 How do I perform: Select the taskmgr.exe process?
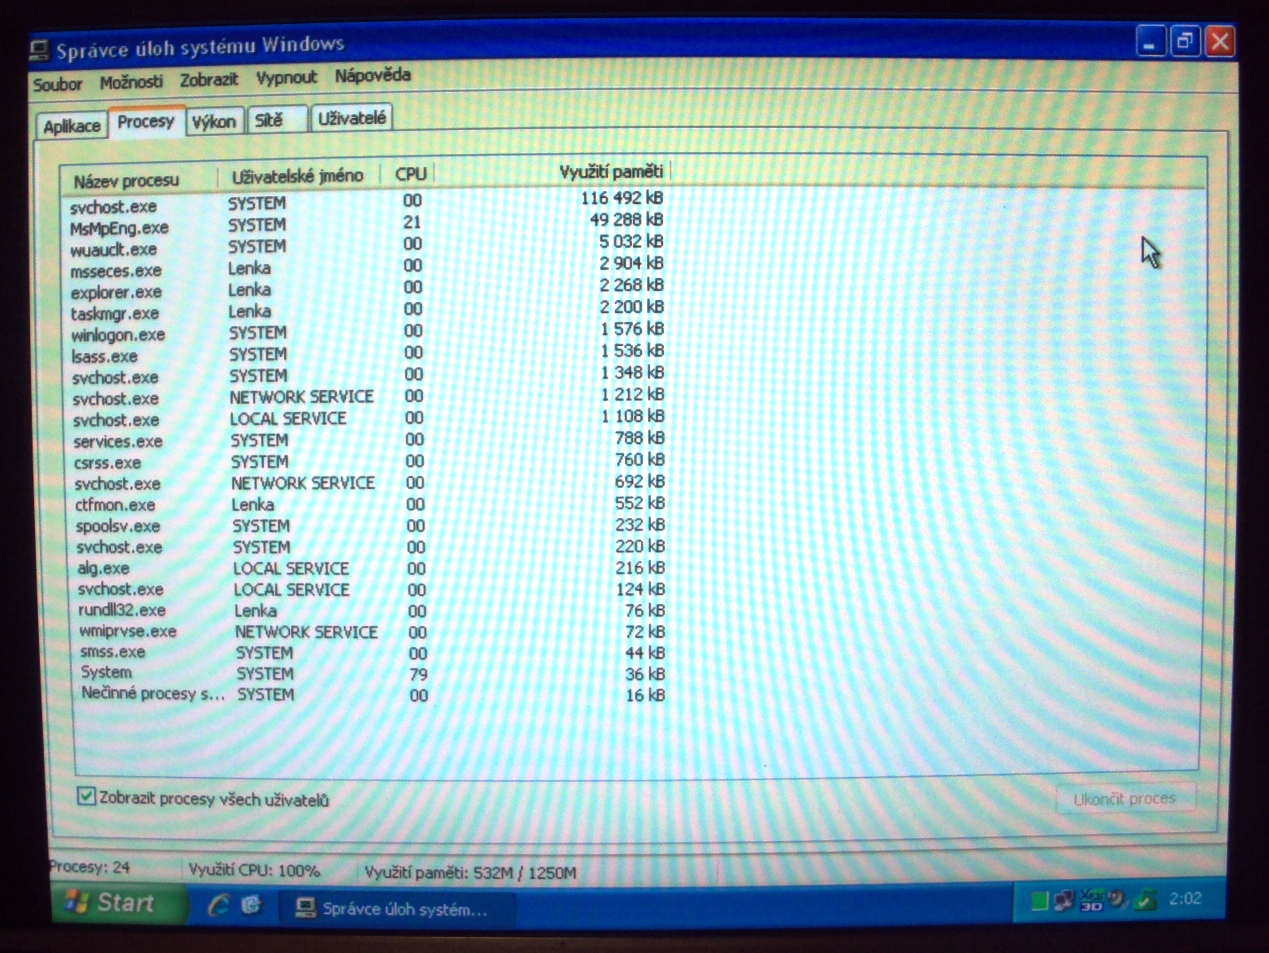(367, 312)
